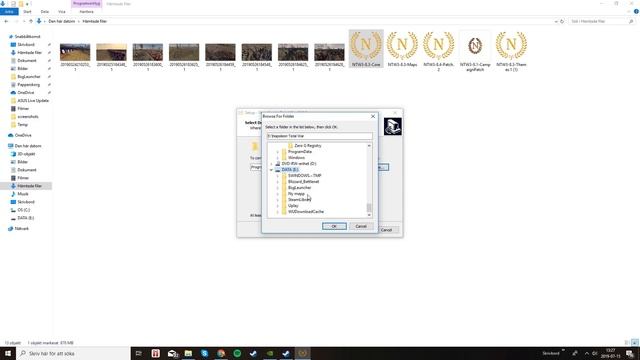Screen dimensions: 640x360
Task: Click 'Den här datorn' in address breadcrumb
Action: coord(62,21)
